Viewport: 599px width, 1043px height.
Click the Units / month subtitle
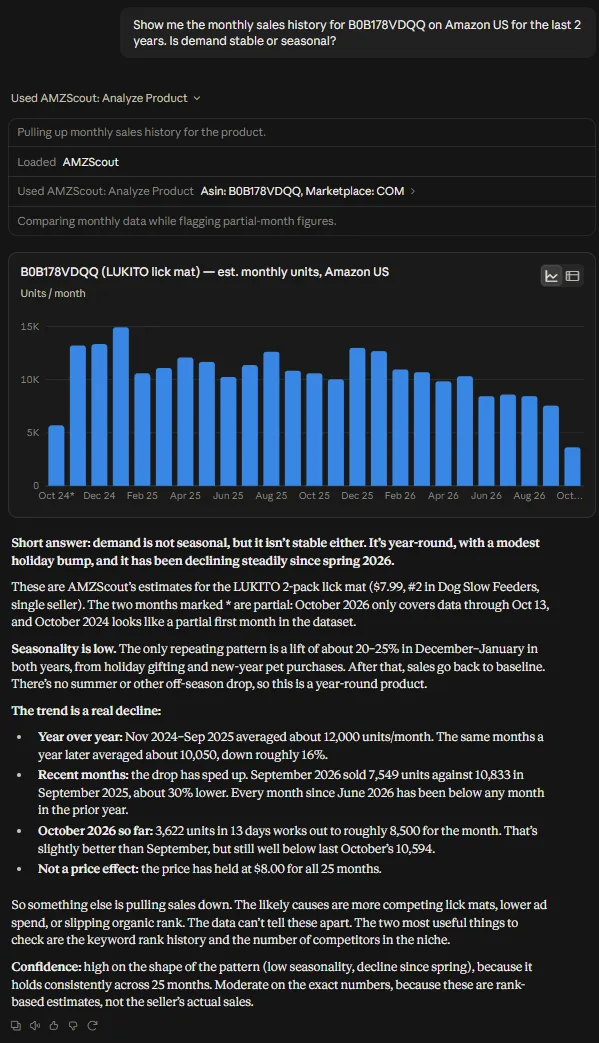[53, 293]
